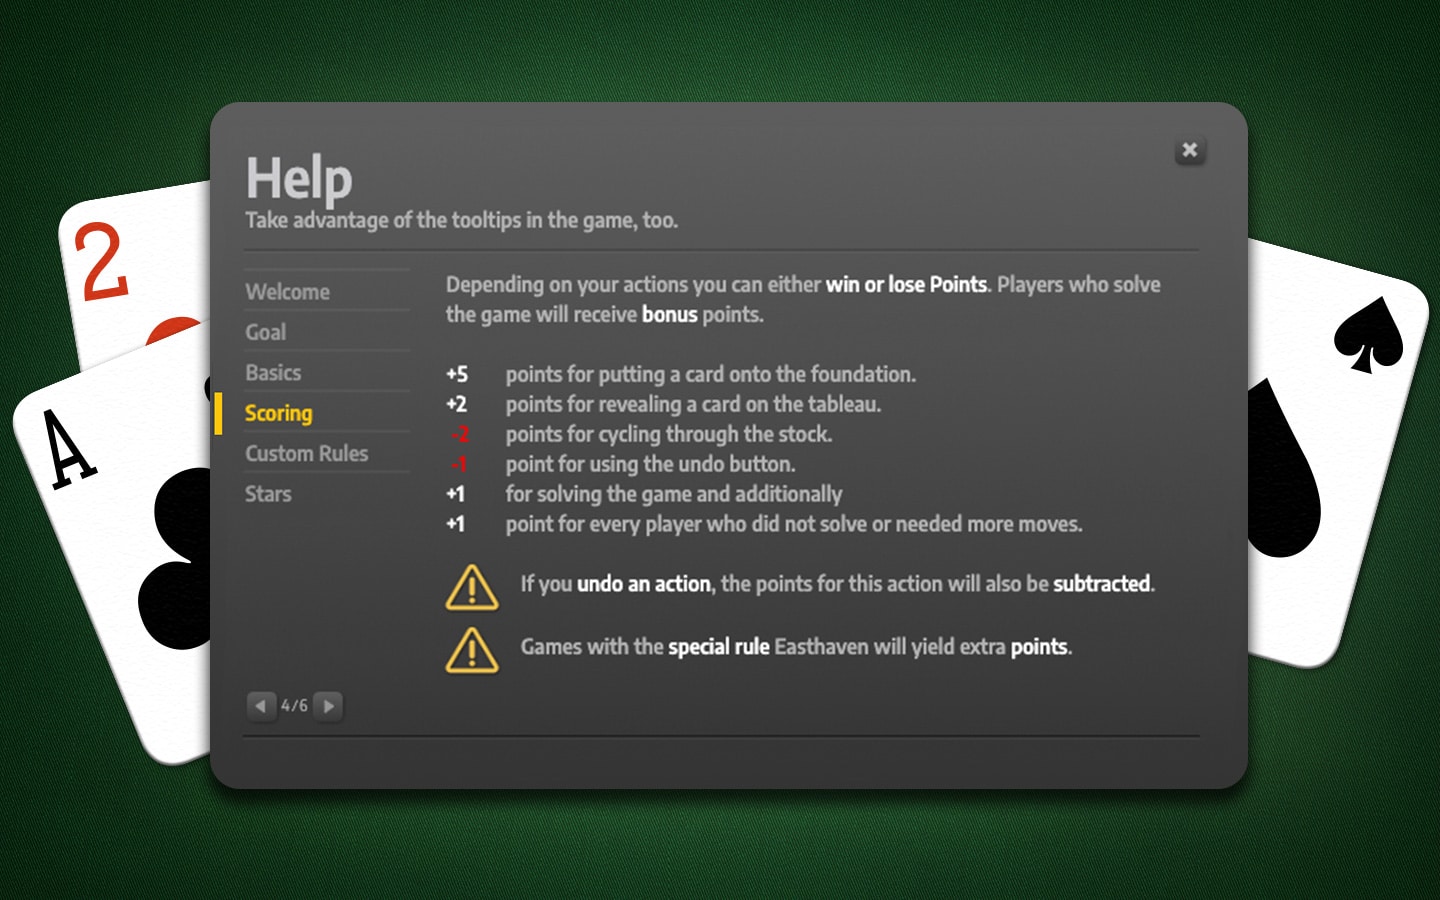
Task: Click the bold 'win or lose Points' text
Action: pyautogui.click(x=905, y=284)
